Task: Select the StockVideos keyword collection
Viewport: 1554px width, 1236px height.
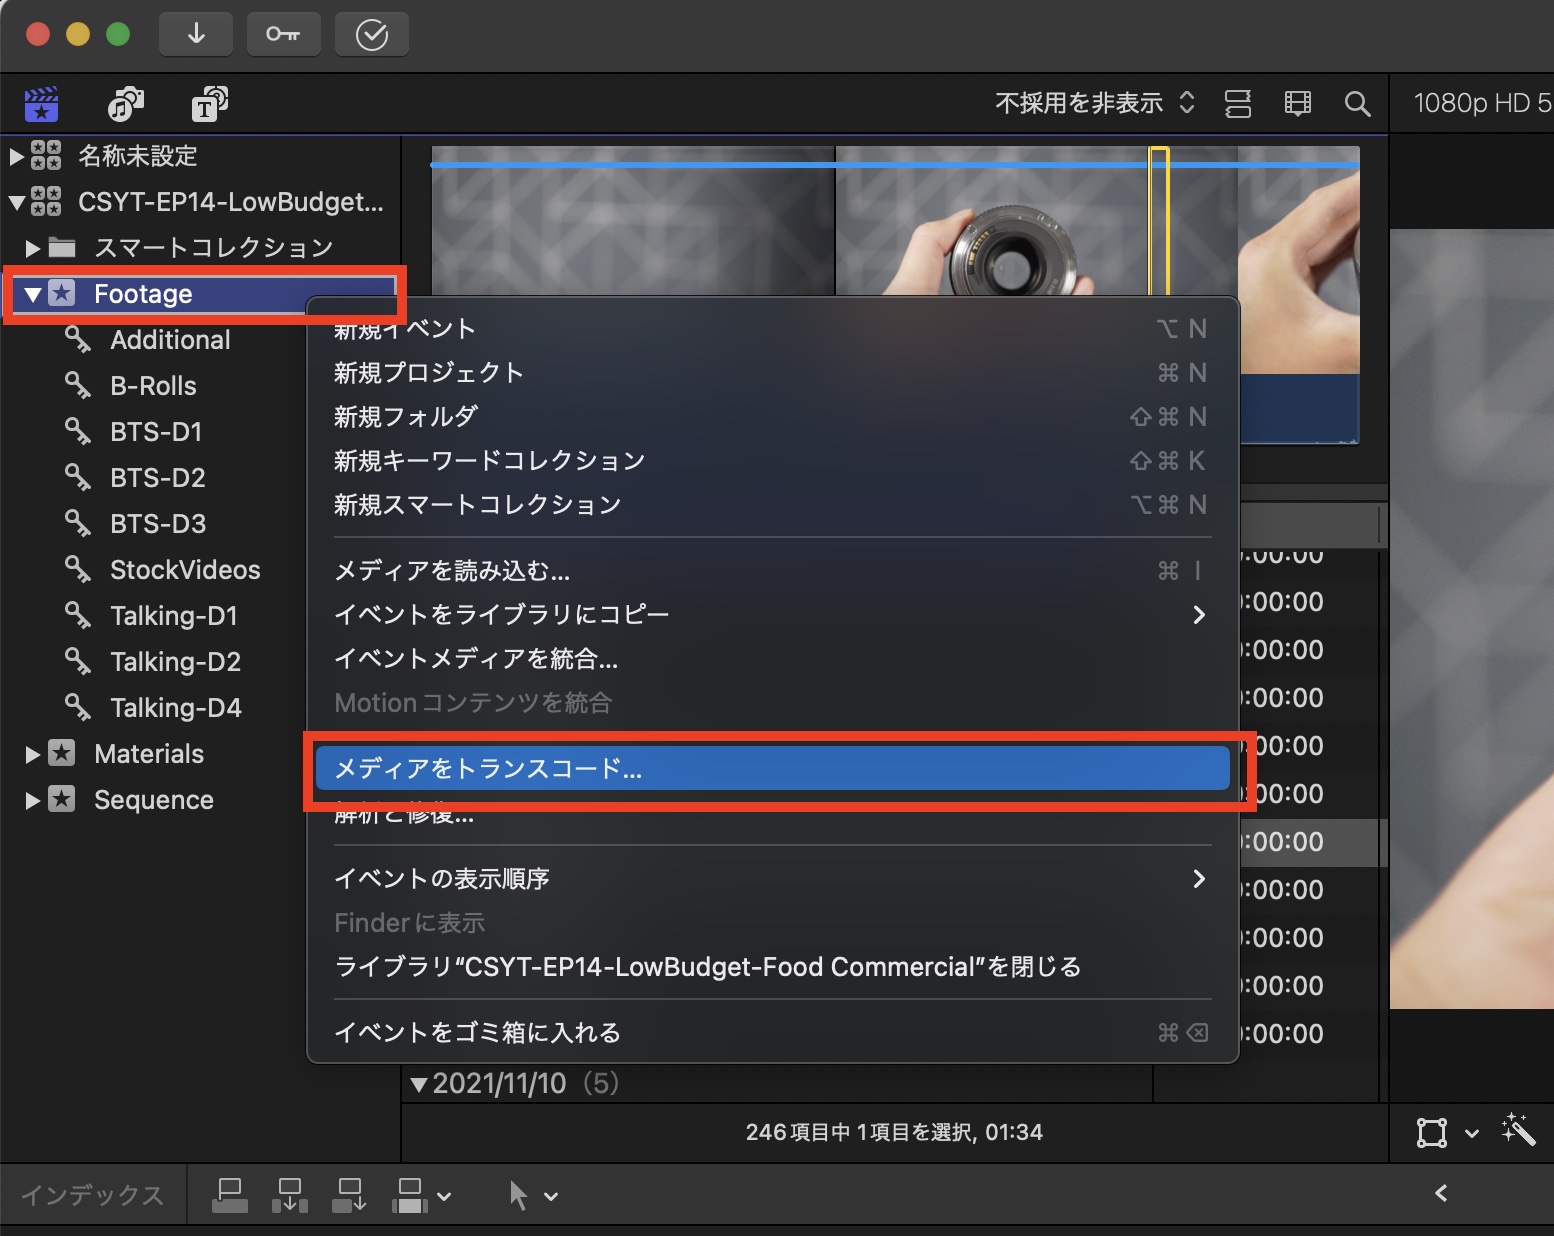Action: [185, 570]
